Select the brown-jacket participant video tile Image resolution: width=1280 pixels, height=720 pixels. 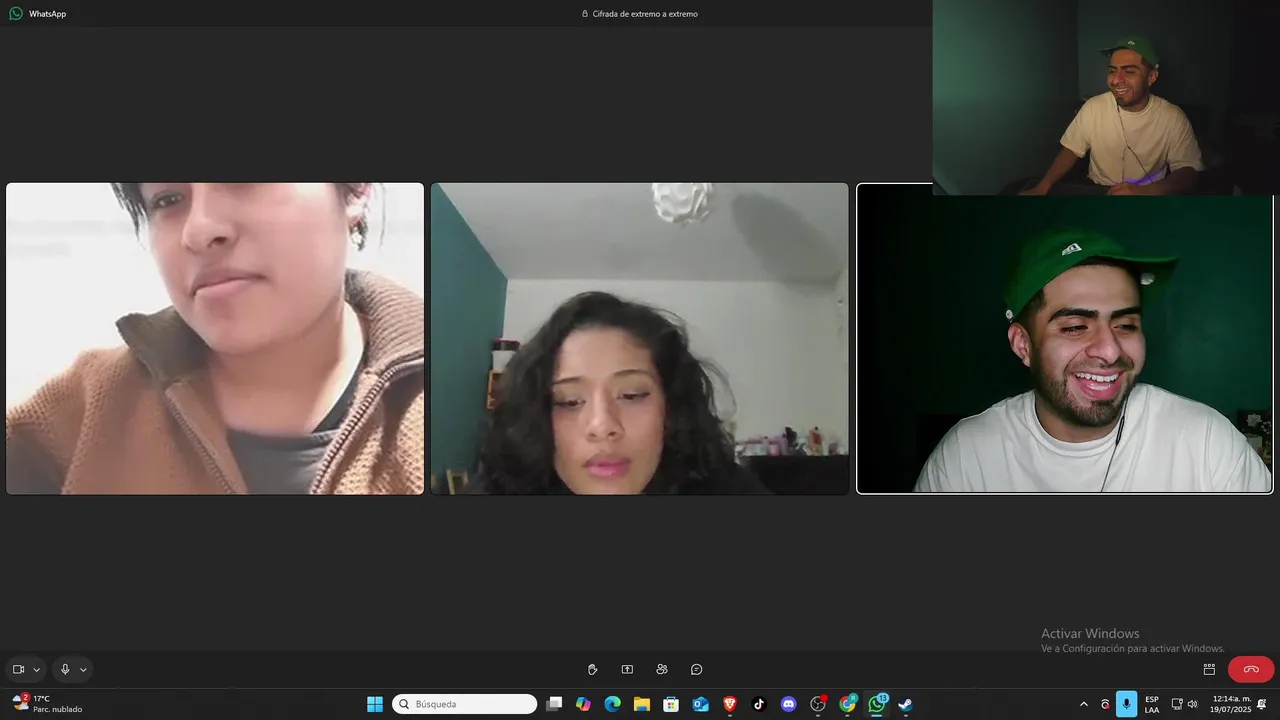point(215,338)
